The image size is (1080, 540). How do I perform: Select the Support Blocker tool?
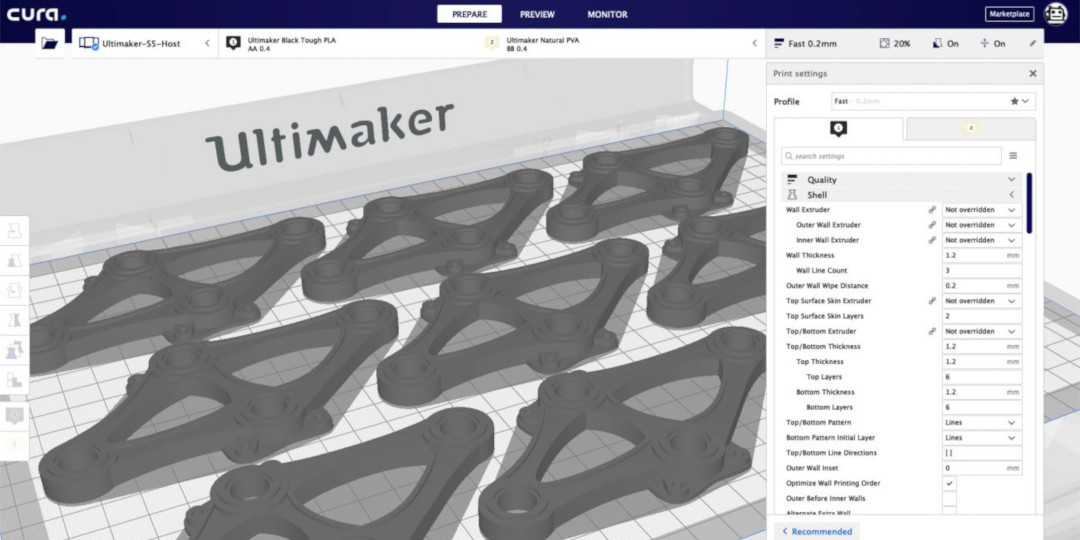(x=14, y=380)
